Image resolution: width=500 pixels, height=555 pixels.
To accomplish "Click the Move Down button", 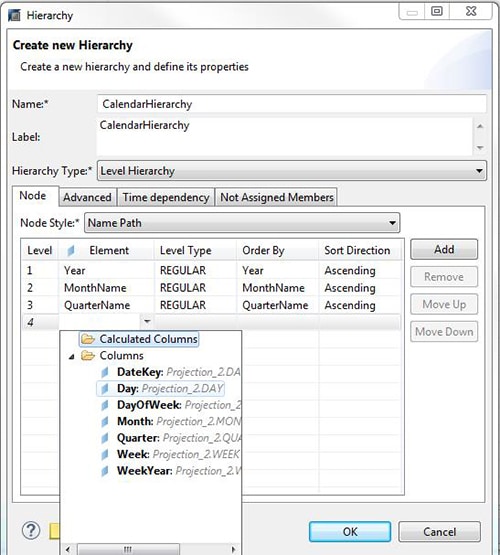I will pos(444,332).
